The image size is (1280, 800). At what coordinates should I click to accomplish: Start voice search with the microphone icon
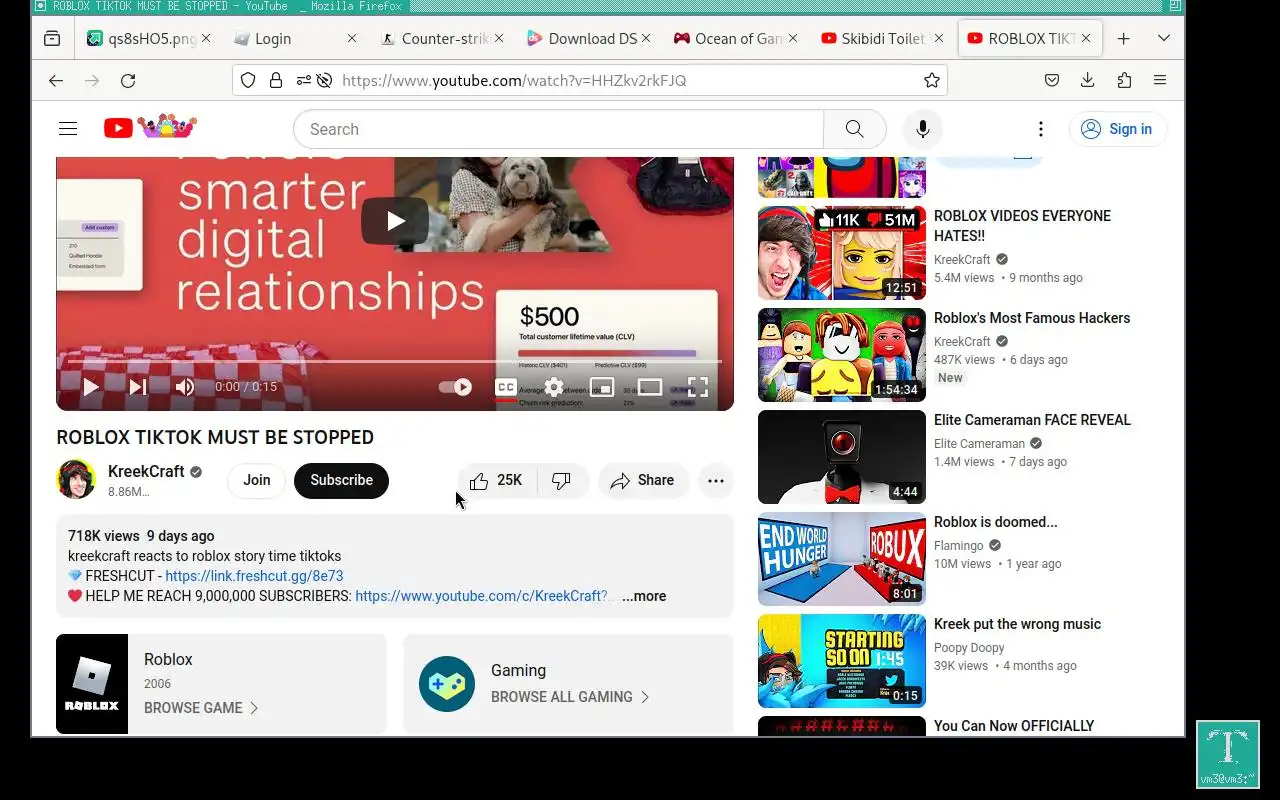click(922, 129)
